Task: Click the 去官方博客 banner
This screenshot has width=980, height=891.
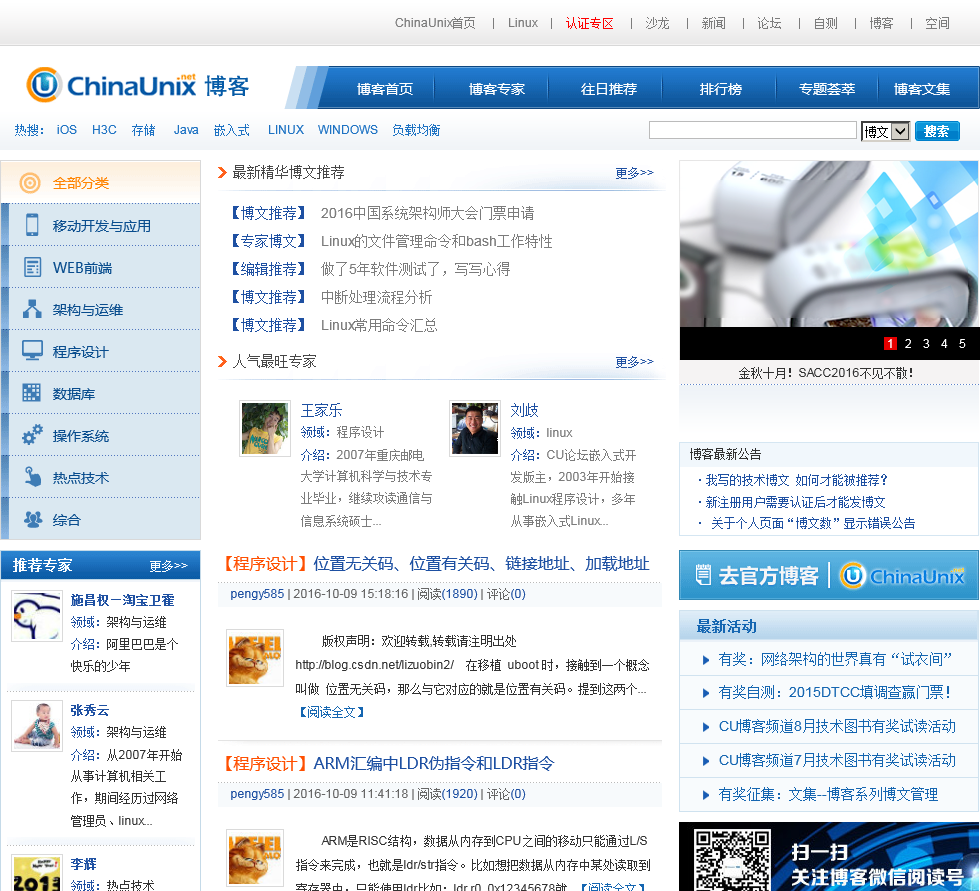Action: 829,575
